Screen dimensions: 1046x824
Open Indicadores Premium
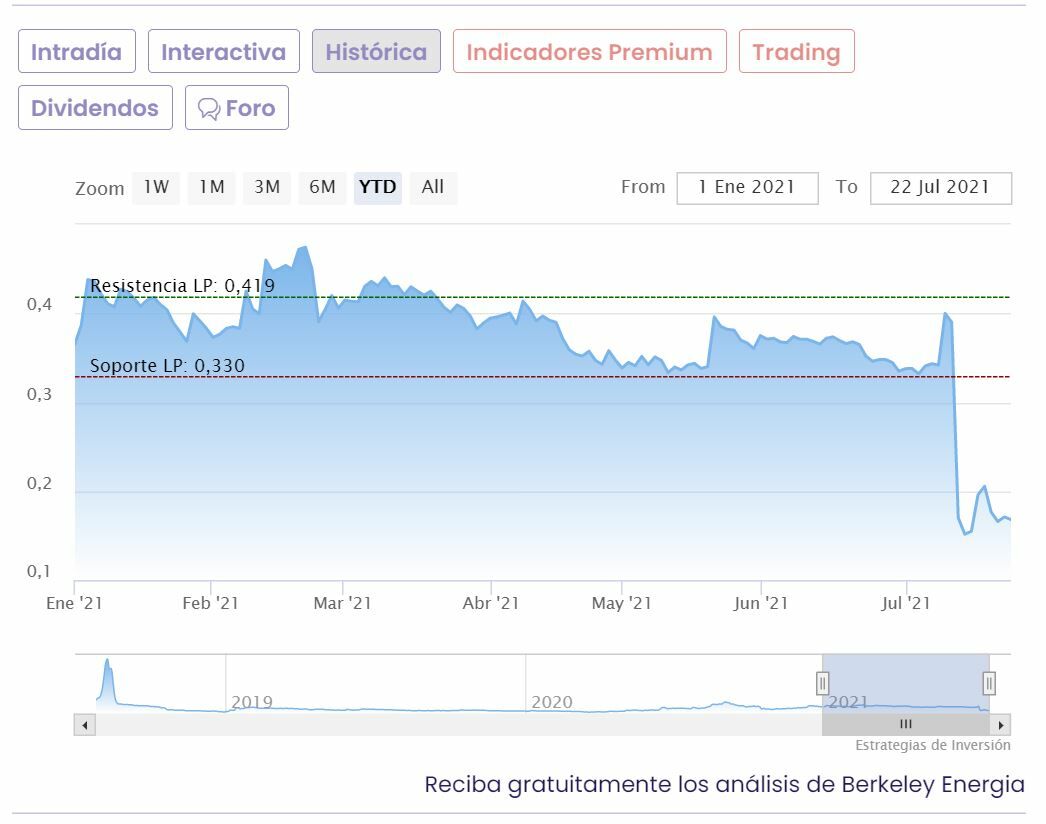click(589, 52)
